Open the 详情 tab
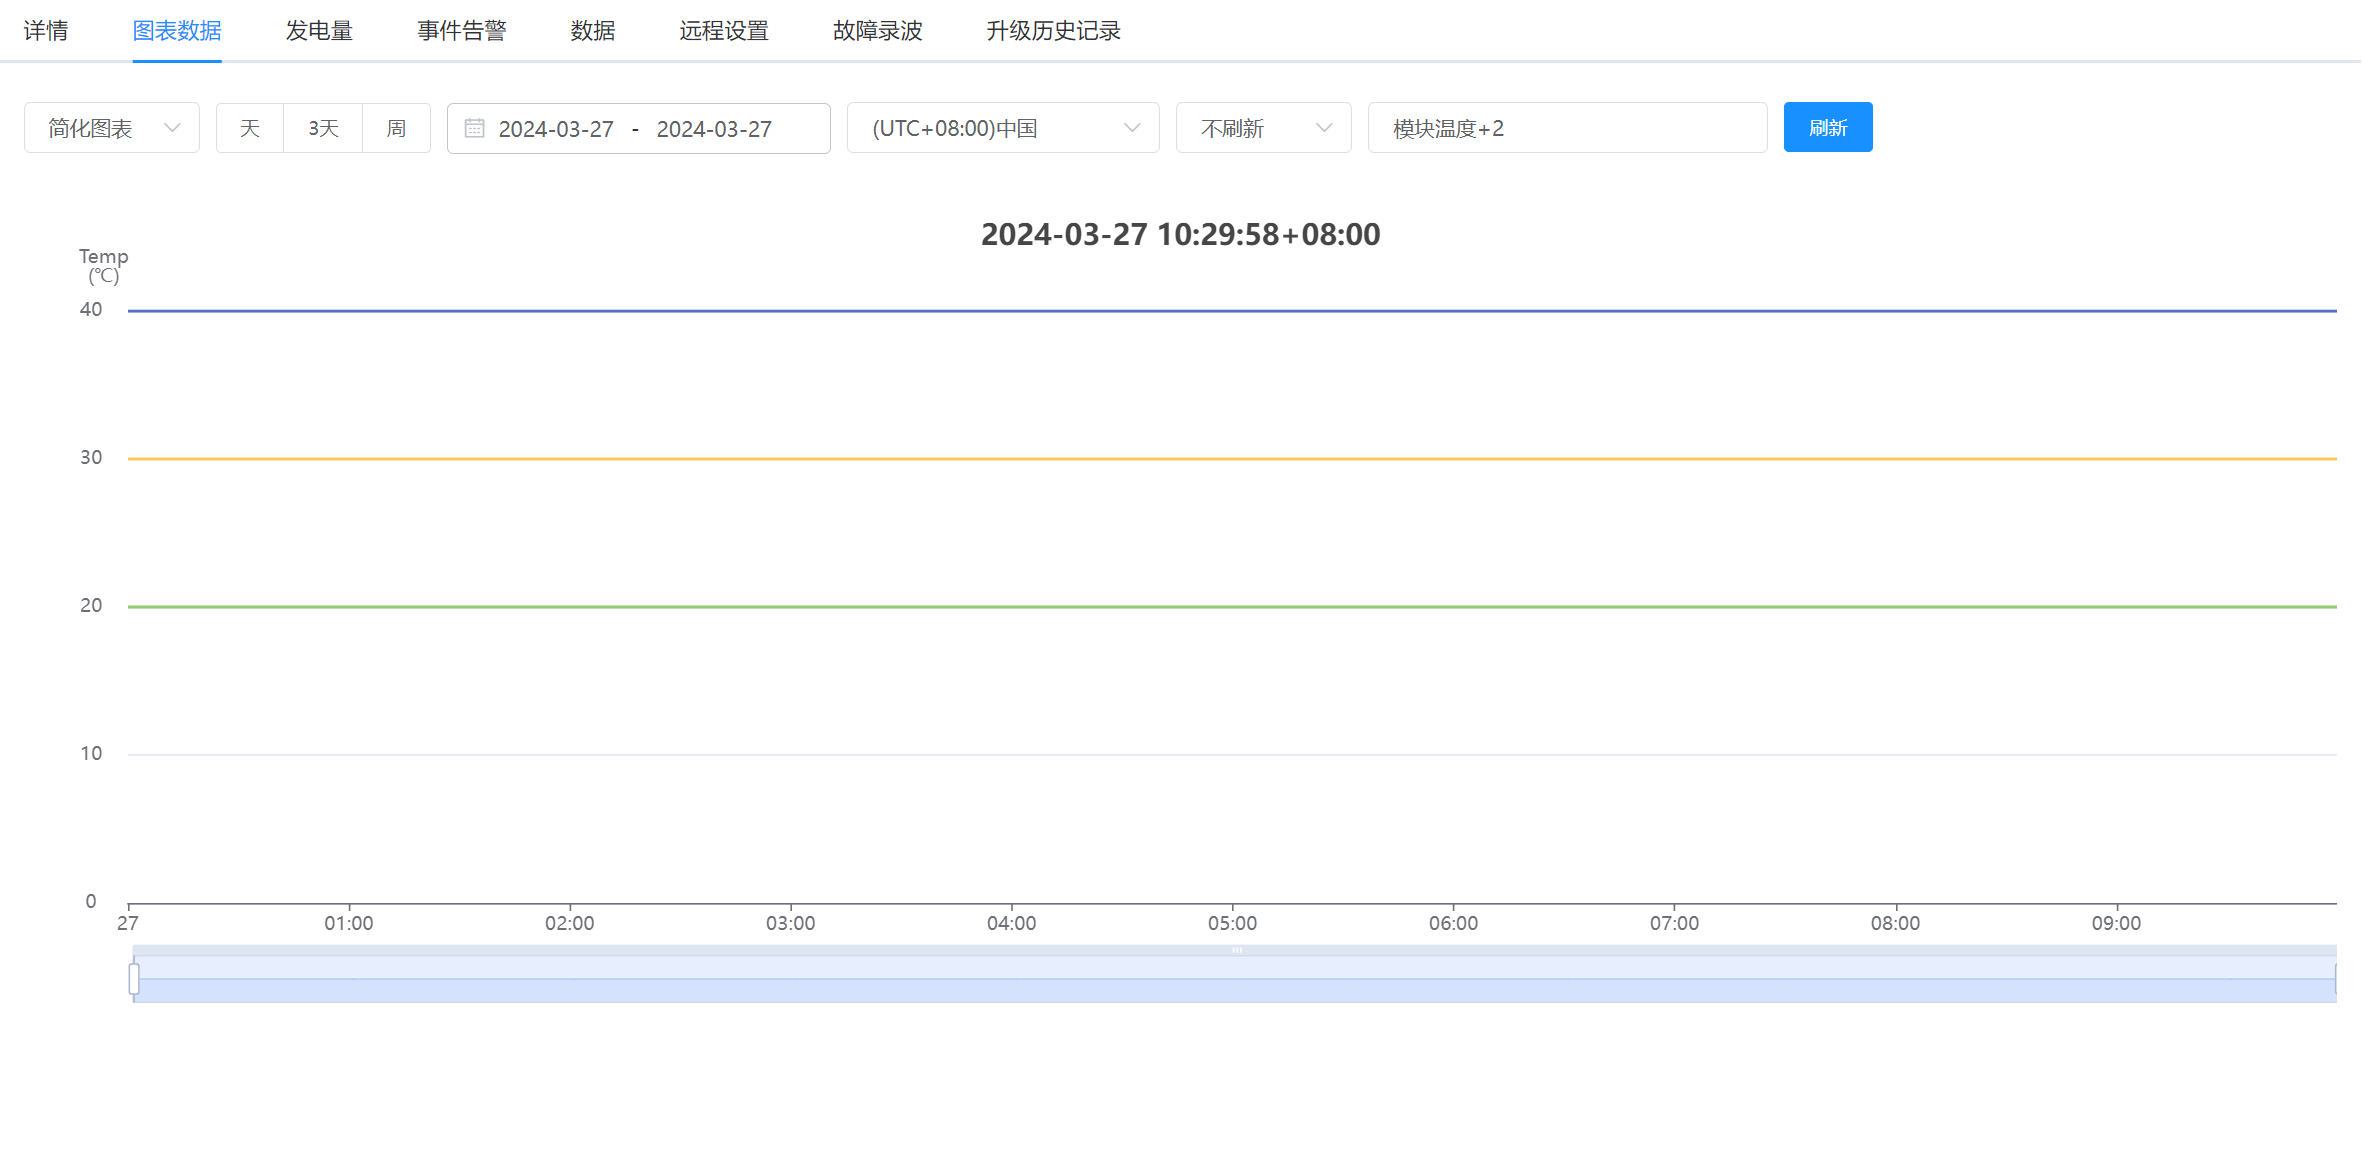Image resolution: width=2362 pixels, height=1153 pixels. coord(46,31)
